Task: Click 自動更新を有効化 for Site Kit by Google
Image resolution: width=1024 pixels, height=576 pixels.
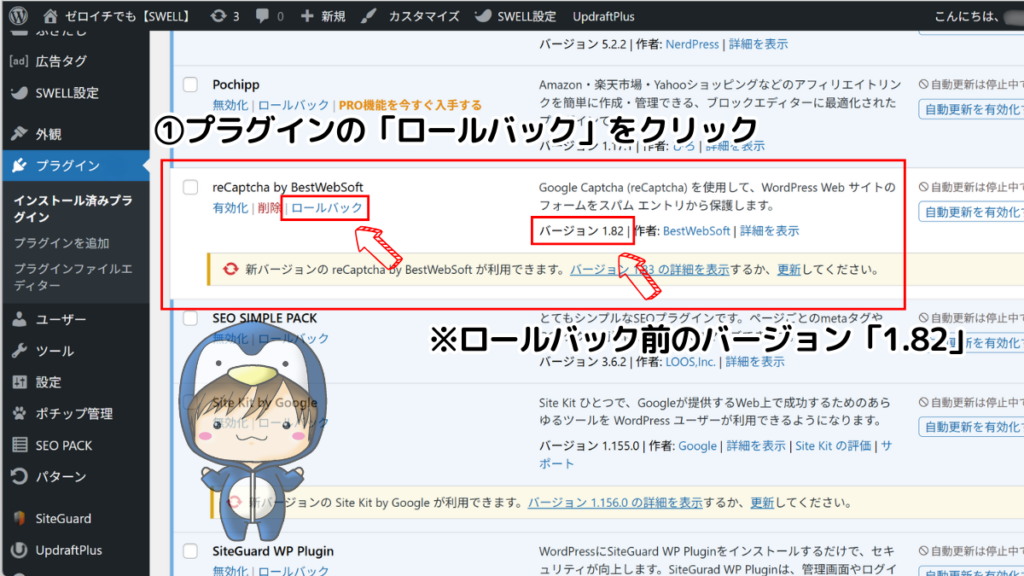Action: coord(972,426)
